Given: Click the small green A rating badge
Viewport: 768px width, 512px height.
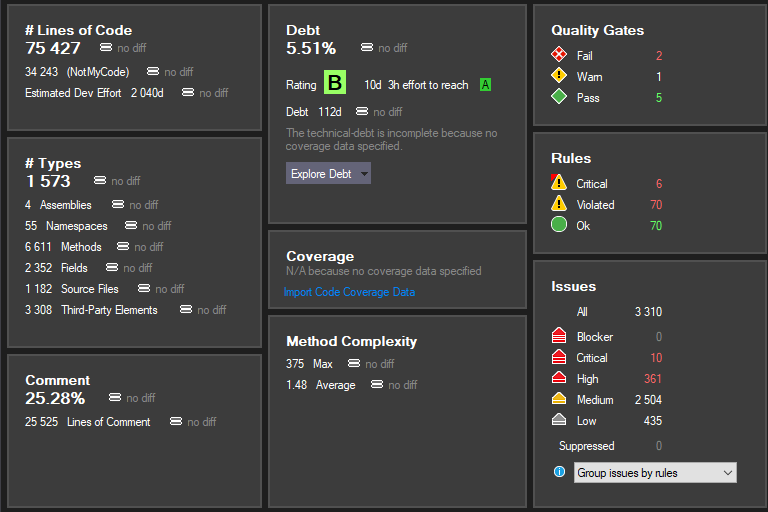Looking at the screenshot, I should tap(485, 85).
